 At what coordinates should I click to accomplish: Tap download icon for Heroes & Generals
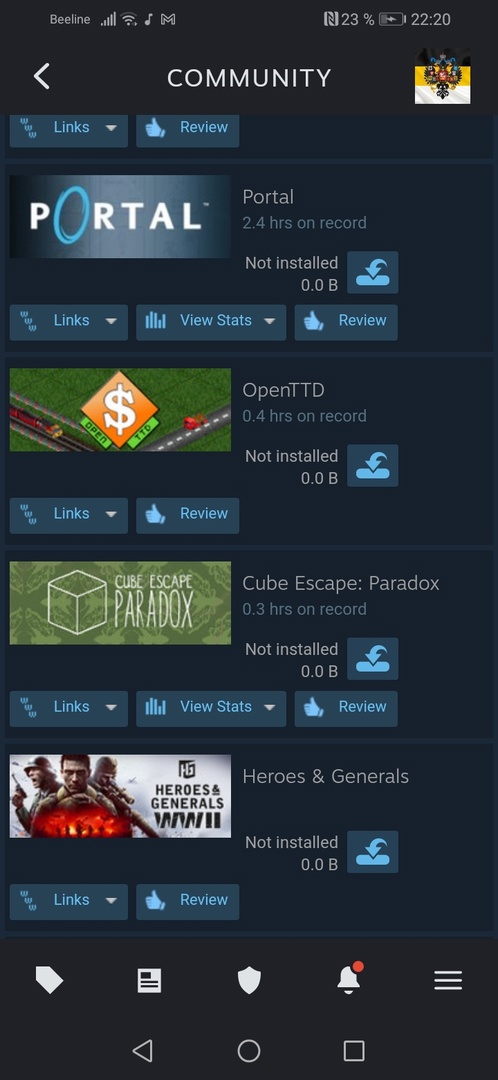click(373, 852)
